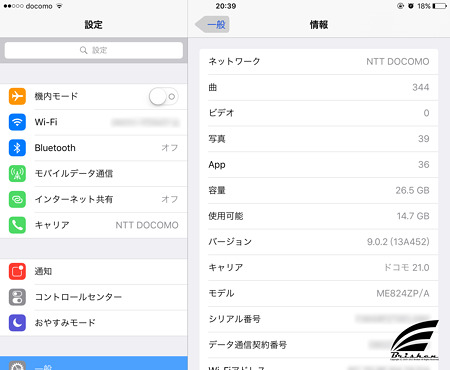Tap the 18% battery percentage
Screen dimensions: 450x370
[424, 6]
